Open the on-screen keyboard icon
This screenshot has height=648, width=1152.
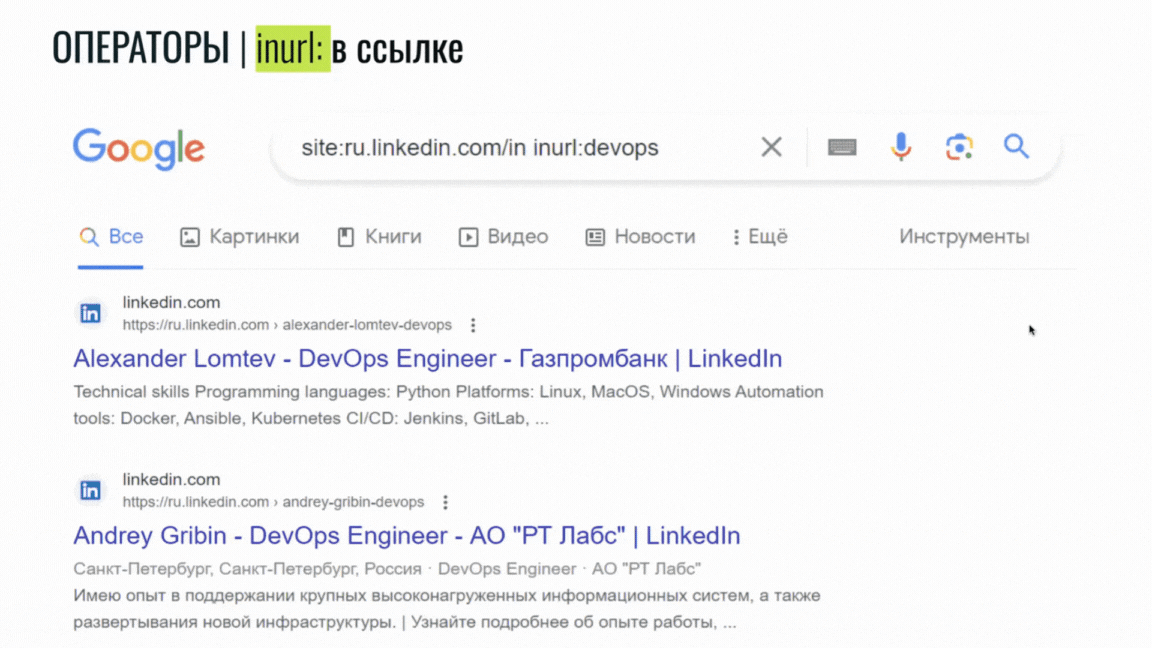842,147
